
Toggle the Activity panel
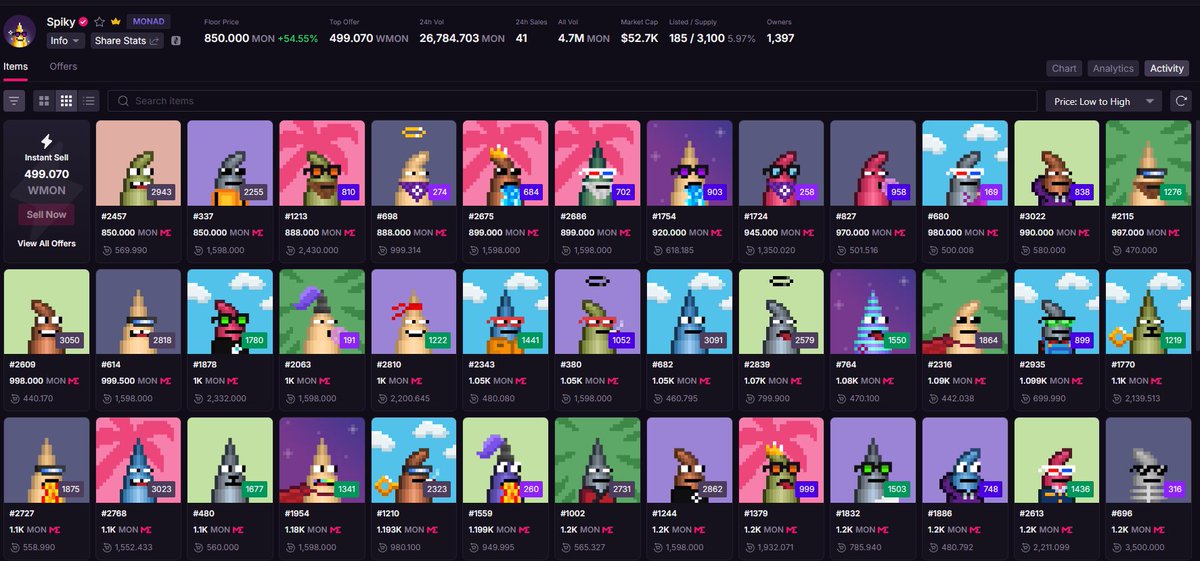[x=1167, y=68]
